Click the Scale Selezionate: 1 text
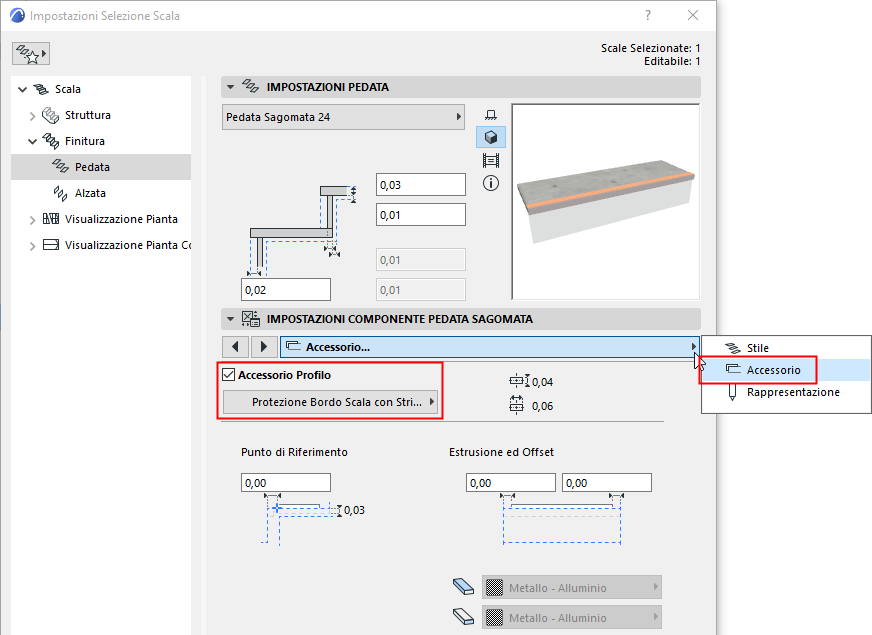872x635 pixels. (650, 48)
